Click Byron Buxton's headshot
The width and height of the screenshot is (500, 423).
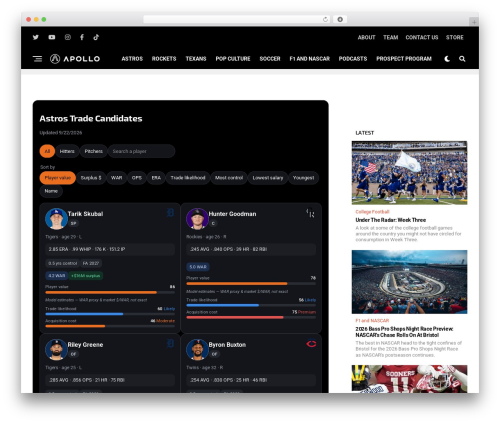tap(197, 350)
